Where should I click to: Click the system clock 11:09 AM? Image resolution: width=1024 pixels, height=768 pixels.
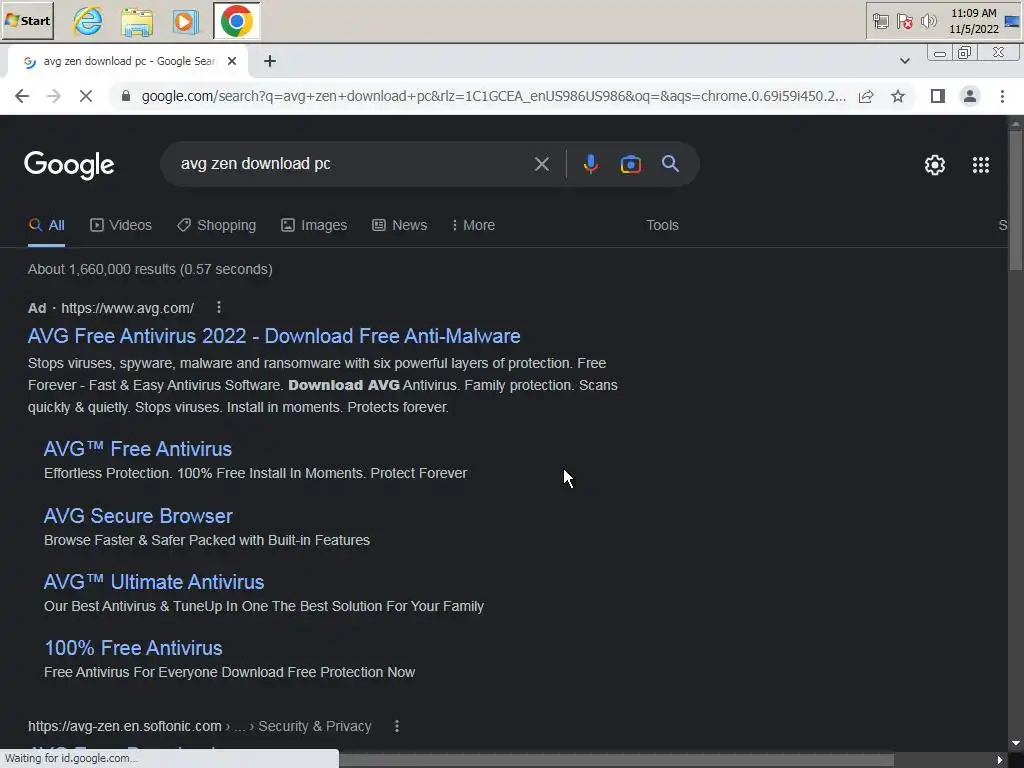(974, 13)
